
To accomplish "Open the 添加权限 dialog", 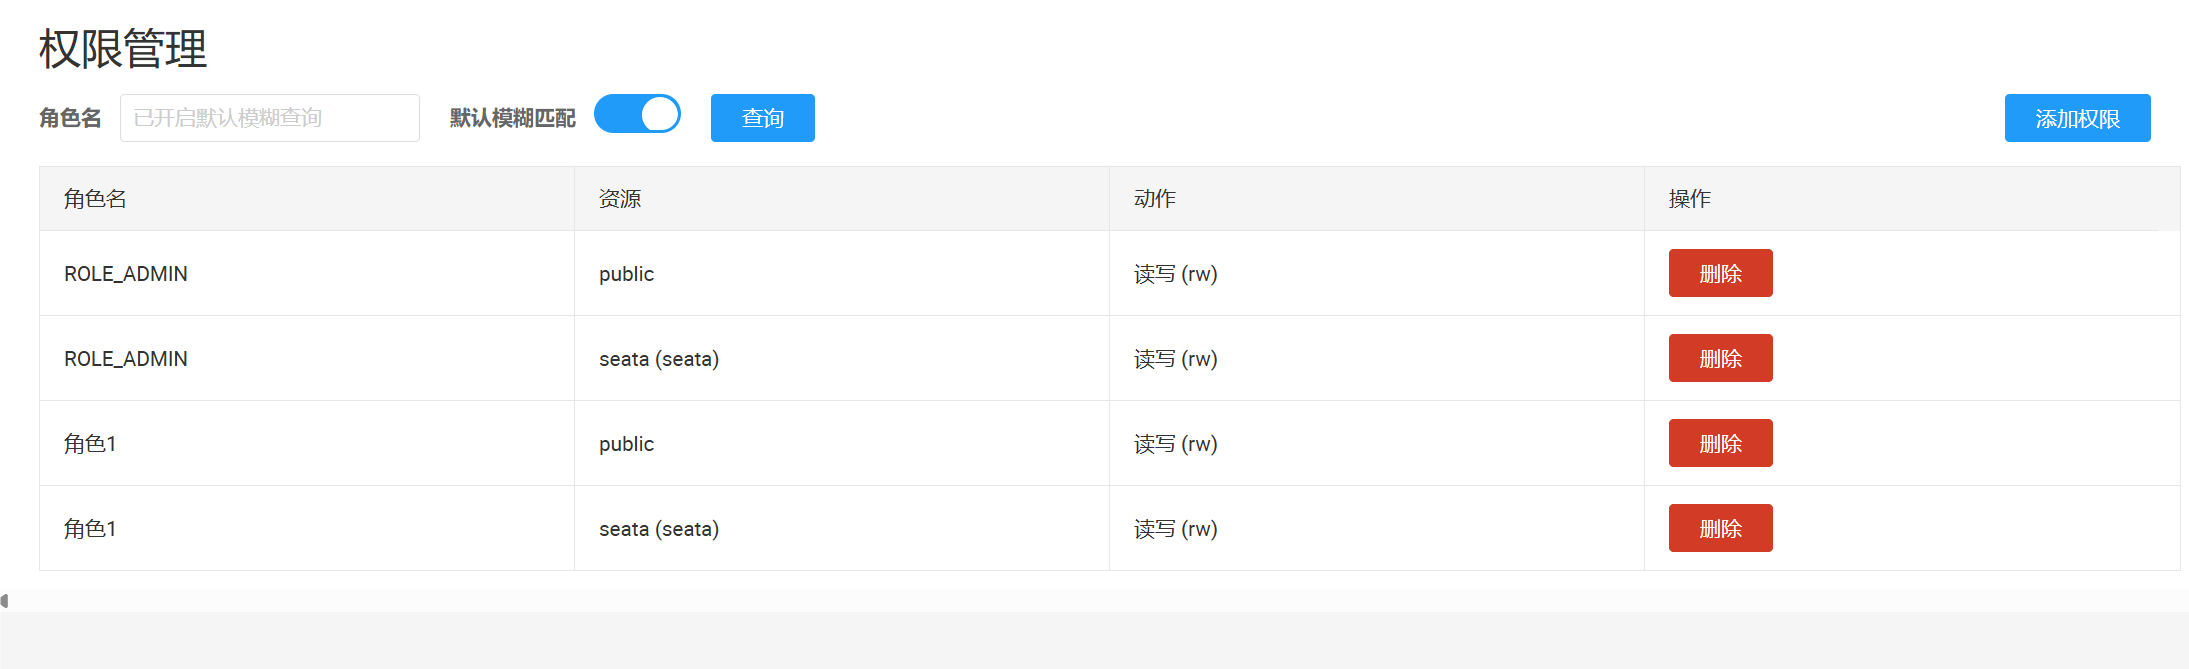I will tap(2077, 118).
